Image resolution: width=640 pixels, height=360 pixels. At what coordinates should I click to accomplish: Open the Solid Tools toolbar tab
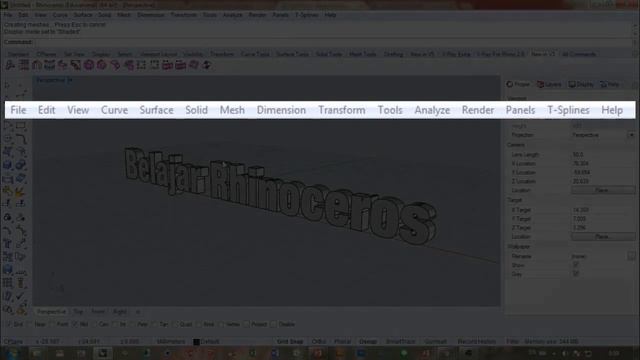[329, 54]
